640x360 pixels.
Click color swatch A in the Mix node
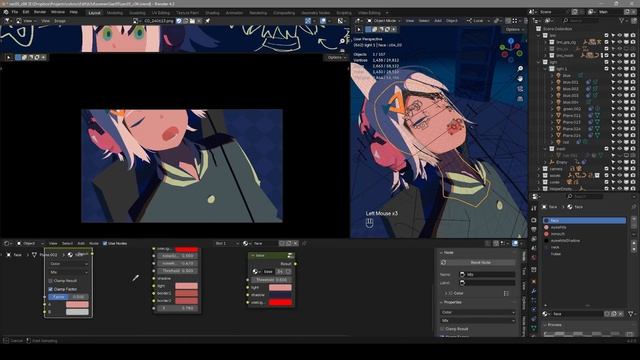pyautogui.click(x=77, y=304)
